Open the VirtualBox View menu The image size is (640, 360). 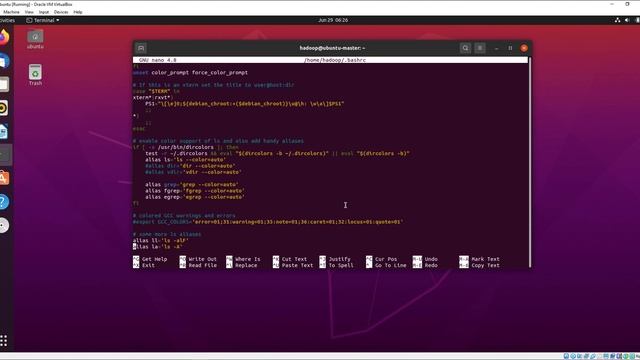(29, 12)
